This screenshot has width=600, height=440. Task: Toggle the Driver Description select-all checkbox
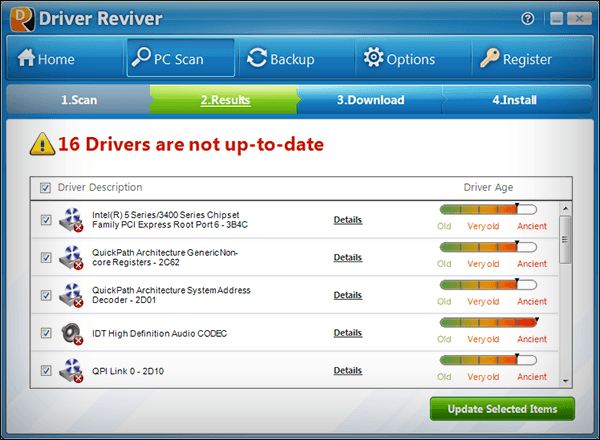pos(46,188)
